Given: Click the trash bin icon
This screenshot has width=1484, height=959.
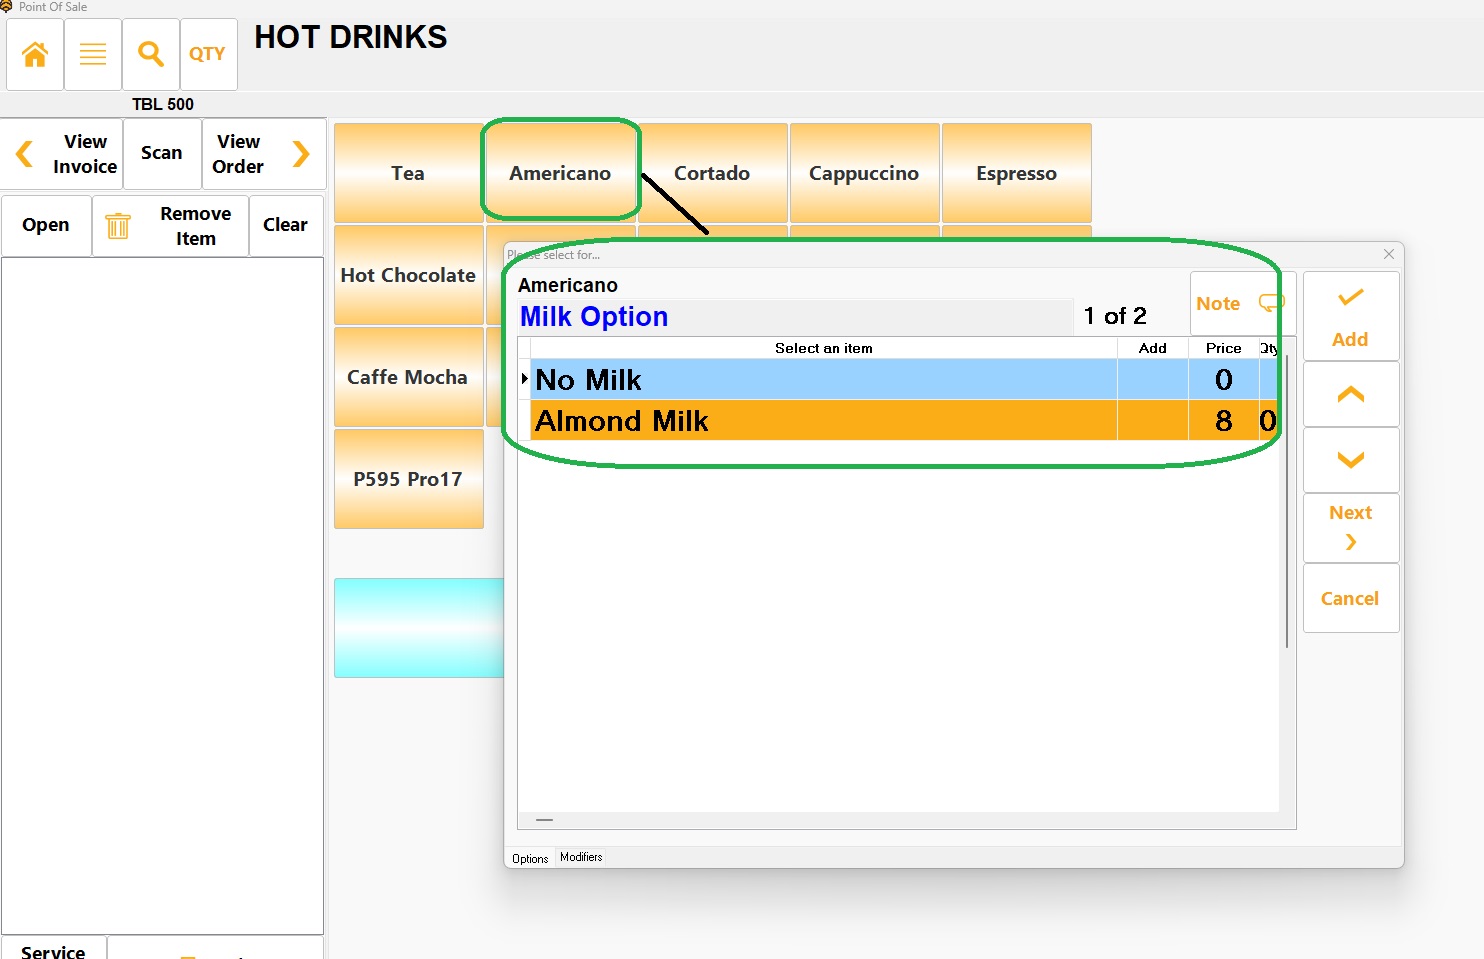Looking at the screenshot, I should [x=118, y=226].
